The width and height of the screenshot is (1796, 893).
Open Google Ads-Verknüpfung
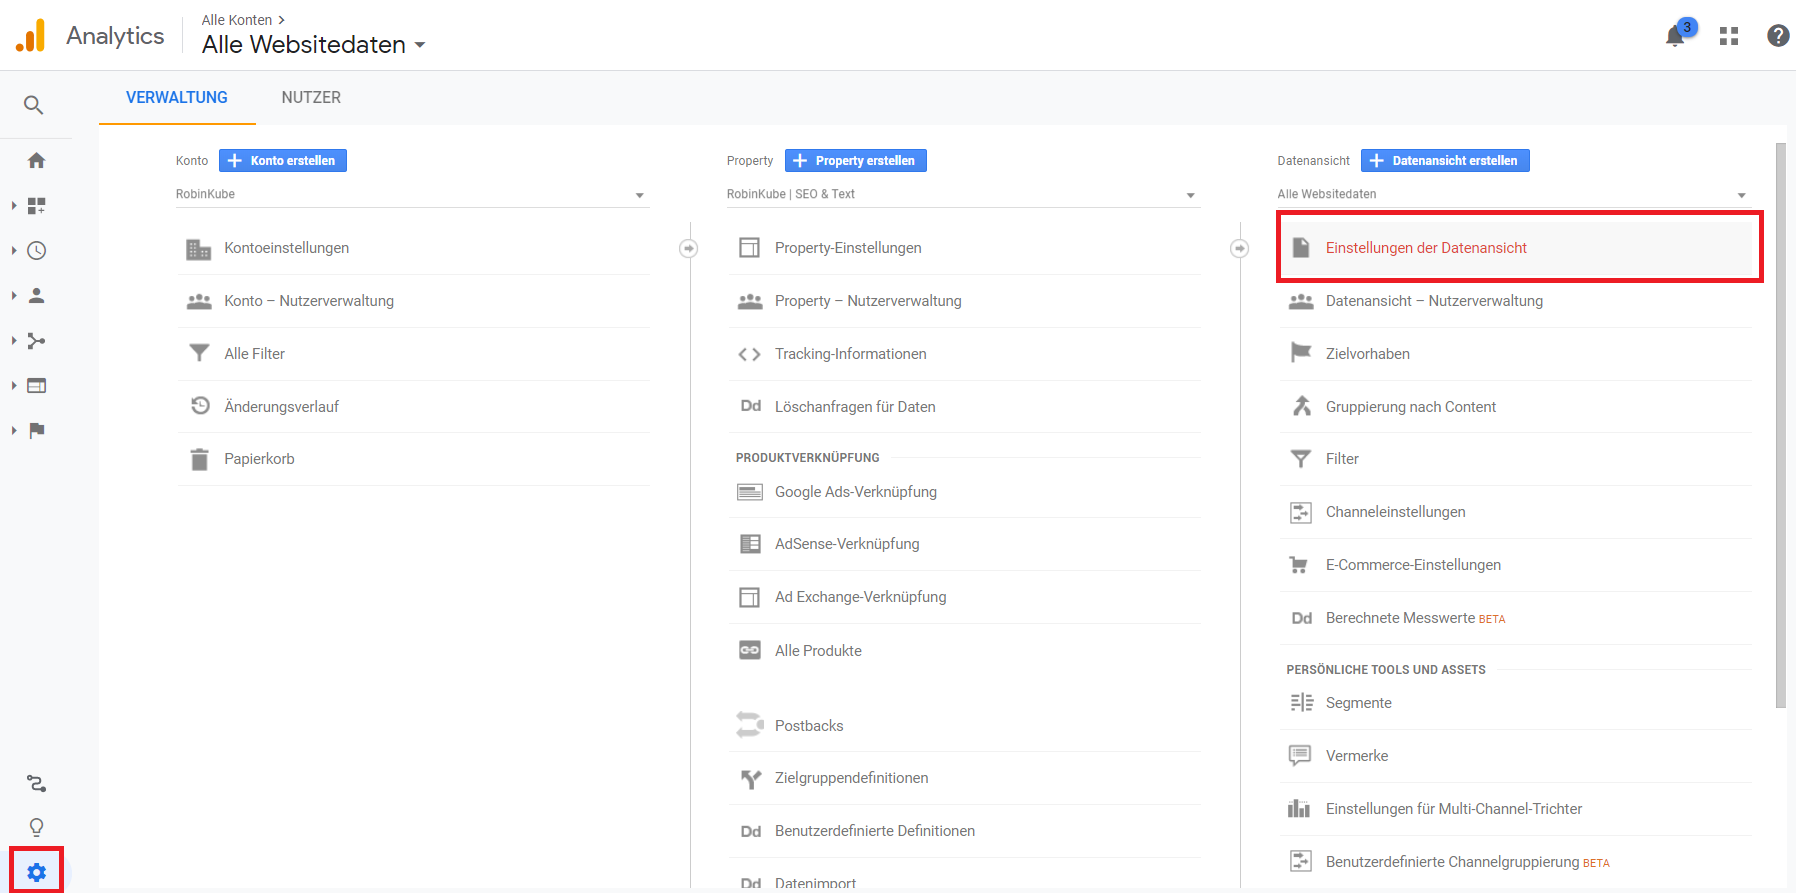point(964,492)
